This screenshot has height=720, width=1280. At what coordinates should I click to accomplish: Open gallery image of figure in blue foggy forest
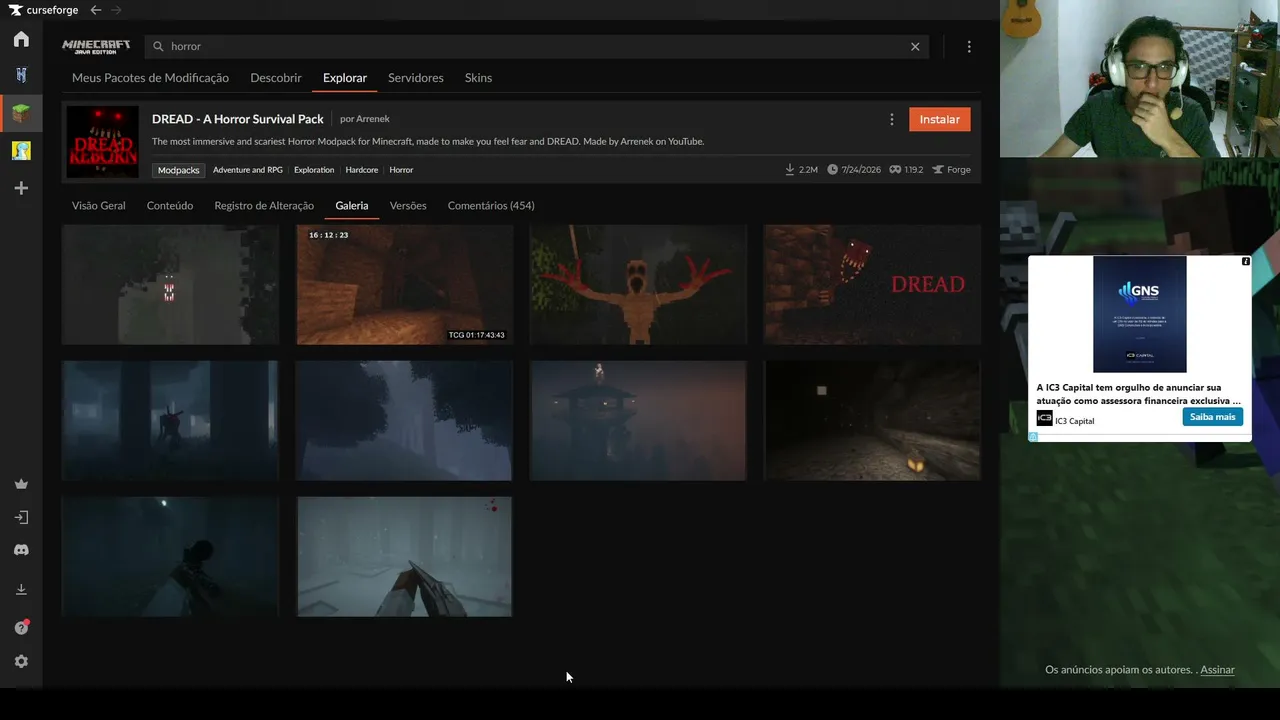click(170, 421)
